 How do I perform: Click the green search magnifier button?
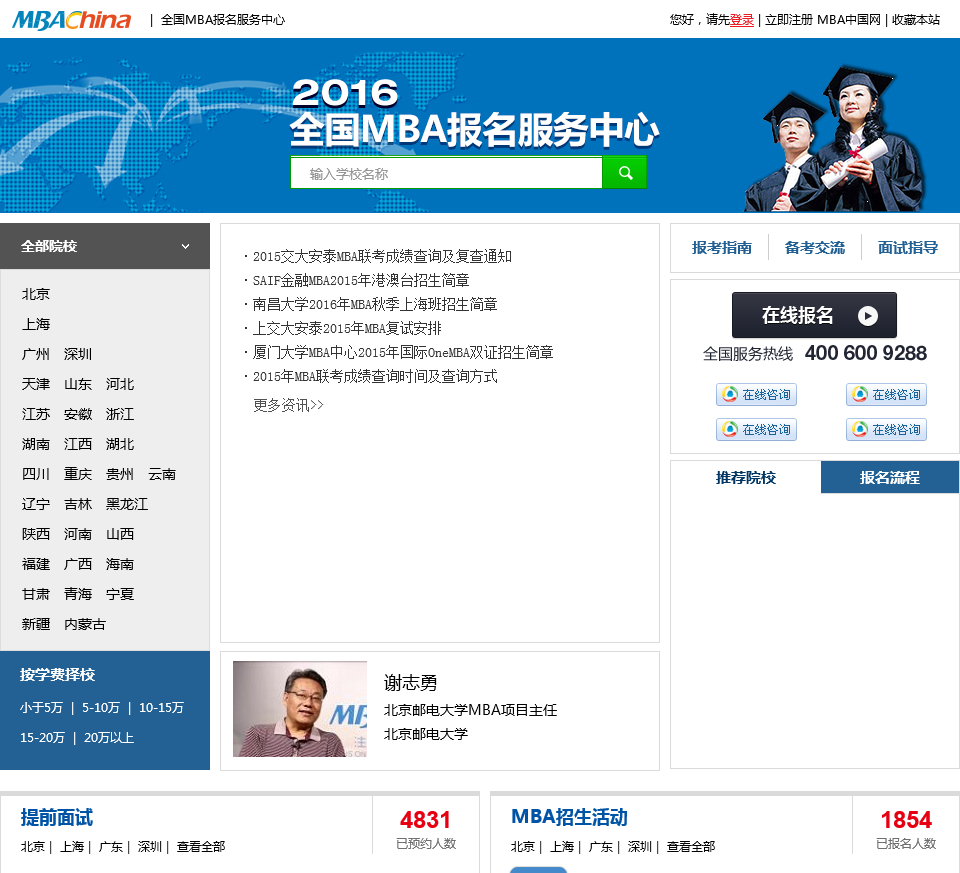pos(624,173)
